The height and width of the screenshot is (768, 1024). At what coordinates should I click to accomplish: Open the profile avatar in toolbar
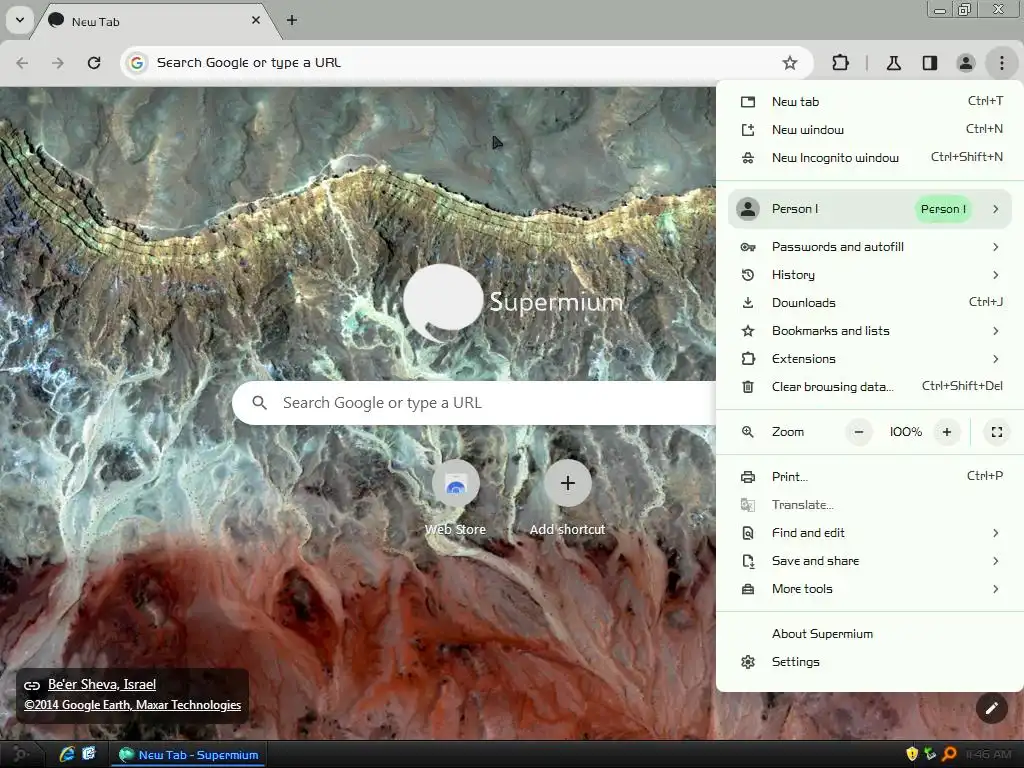point(965,63)
